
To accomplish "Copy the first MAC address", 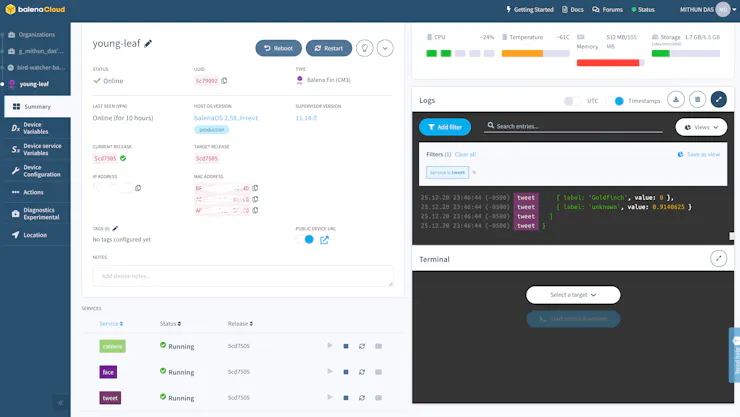I will [x=255, y=188].
